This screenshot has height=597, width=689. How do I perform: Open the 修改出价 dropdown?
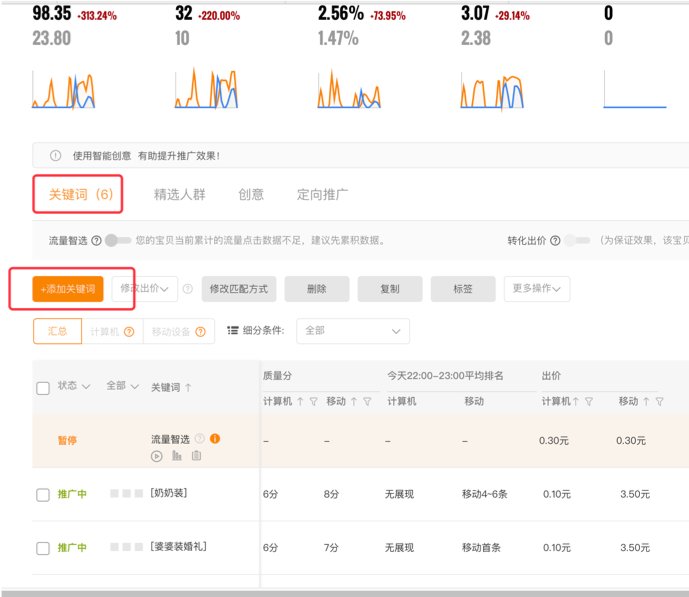click(145, 289)
